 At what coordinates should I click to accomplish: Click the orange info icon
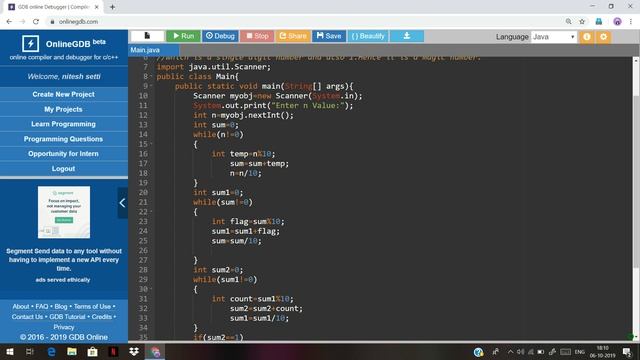(587, 37)
